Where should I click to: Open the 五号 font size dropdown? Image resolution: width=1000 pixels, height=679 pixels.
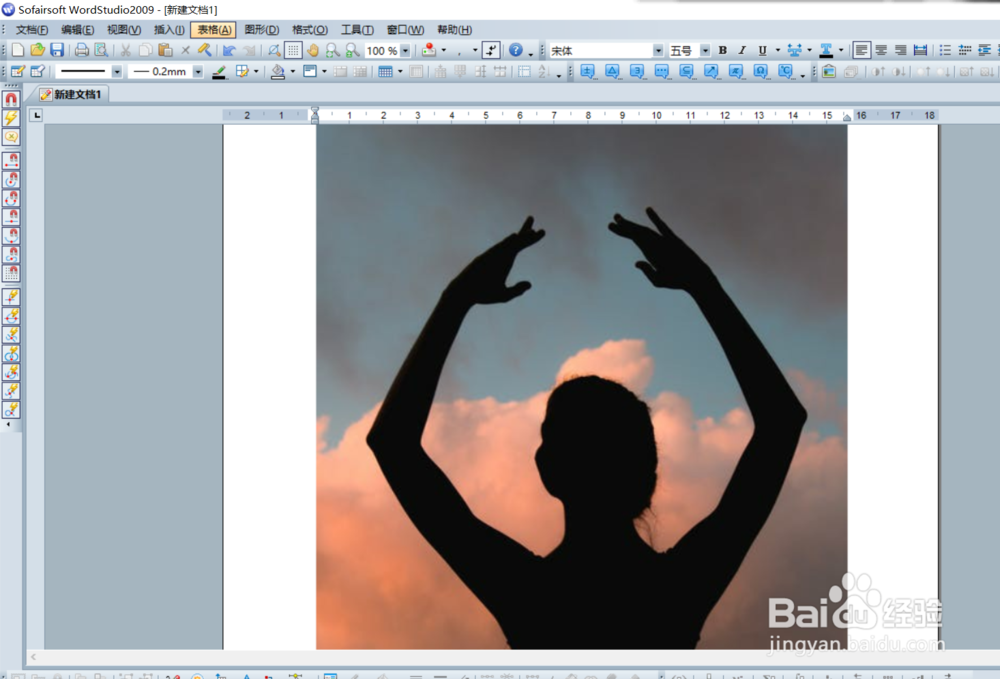point(705,51)
